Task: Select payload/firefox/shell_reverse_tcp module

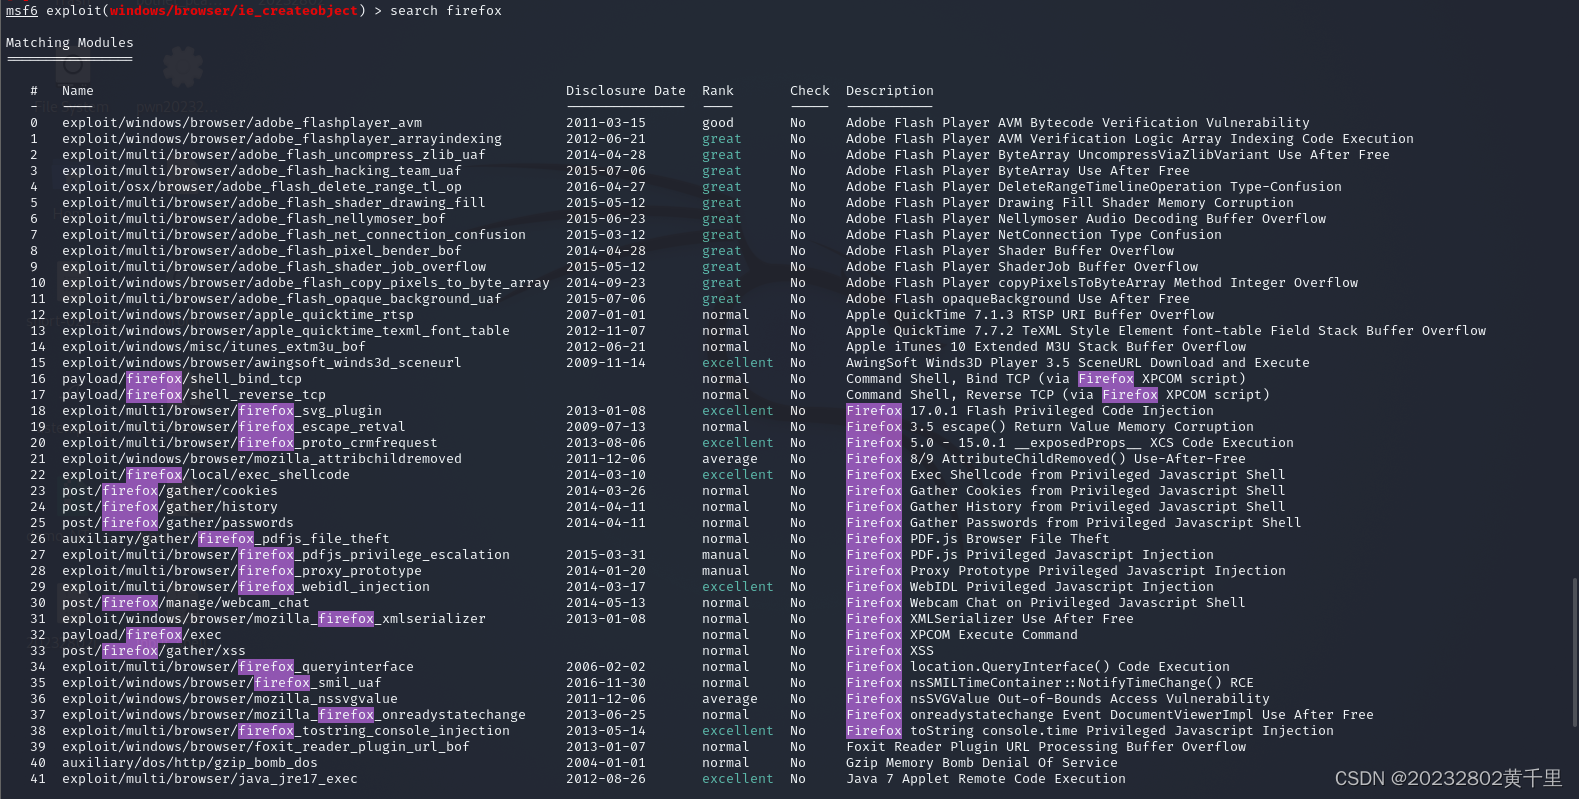Action: [194, 395]
